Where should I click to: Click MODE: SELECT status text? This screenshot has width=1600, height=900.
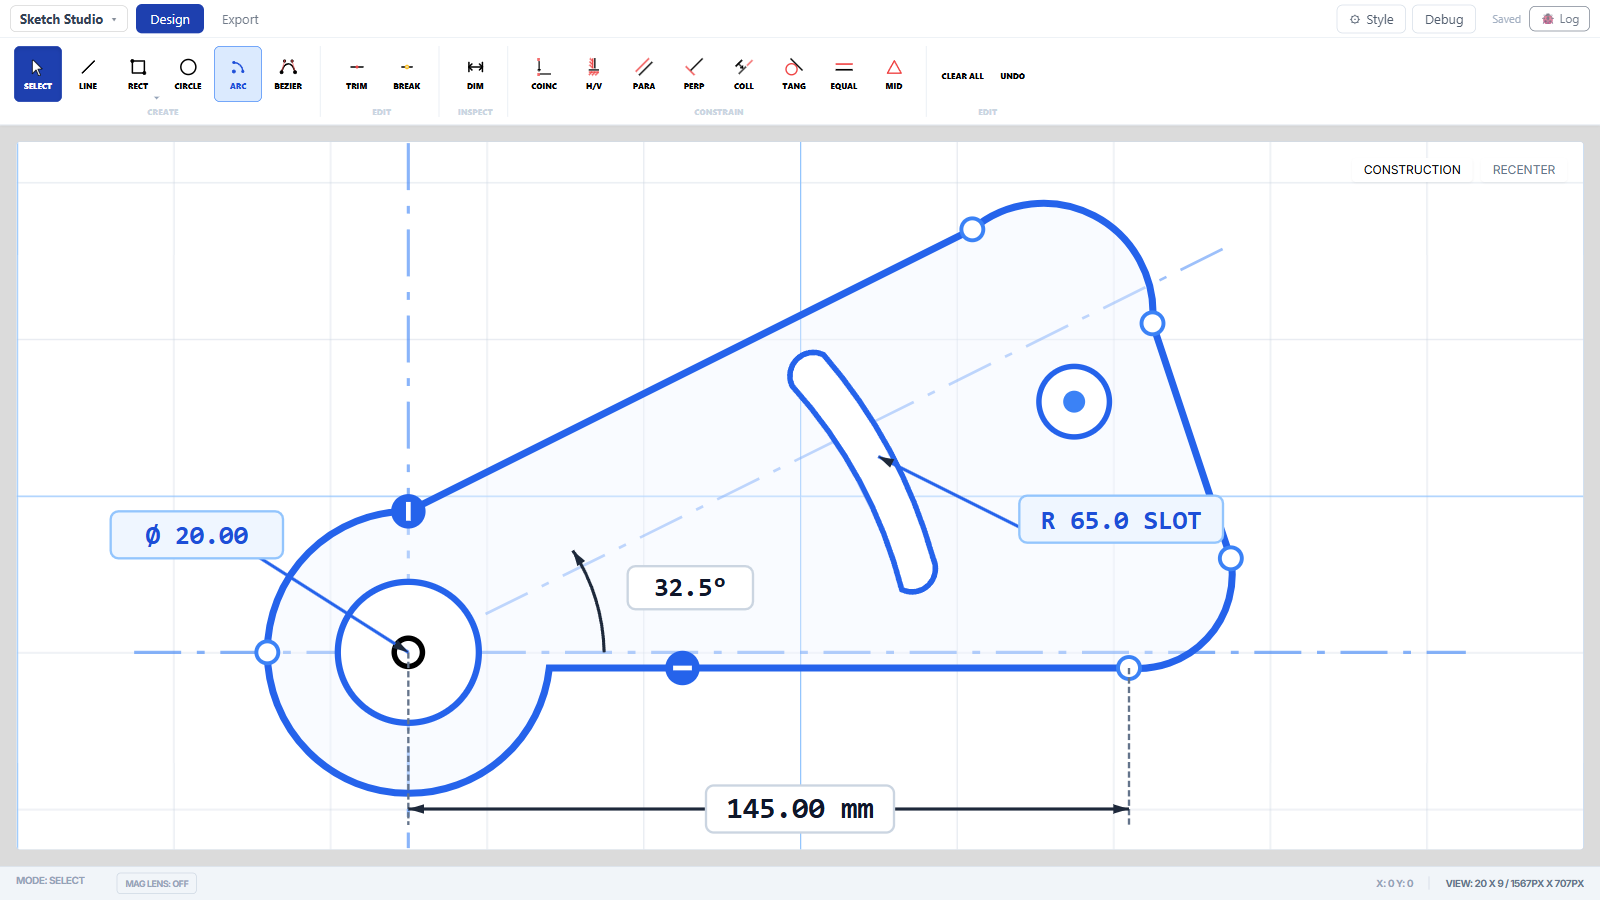coord(50,881)
